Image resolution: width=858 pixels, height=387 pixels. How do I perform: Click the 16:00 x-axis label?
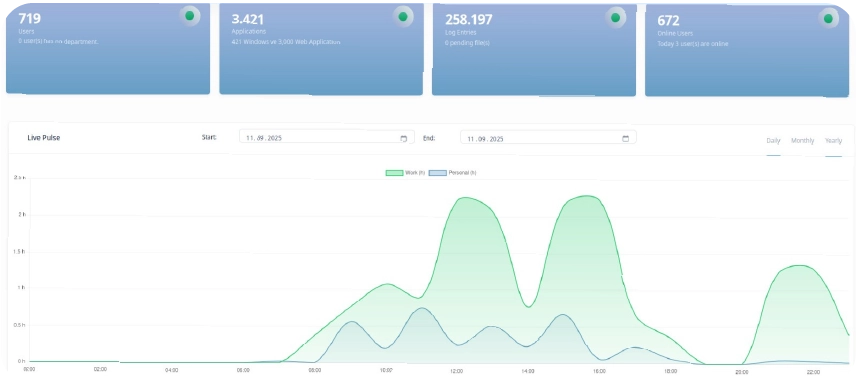[599, 371]
